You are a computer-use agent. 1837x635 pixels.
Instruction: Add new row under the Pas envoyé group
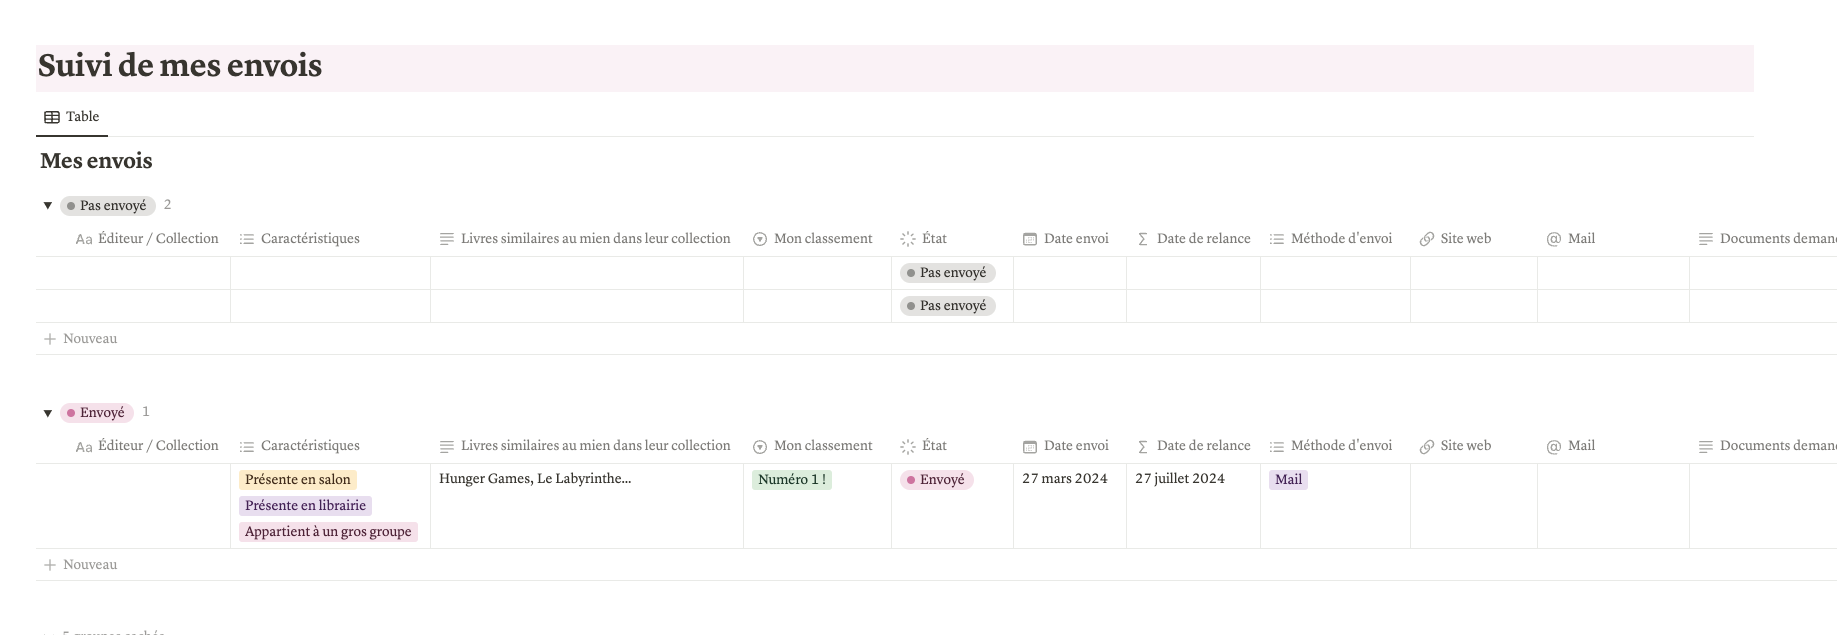(81, 339)
